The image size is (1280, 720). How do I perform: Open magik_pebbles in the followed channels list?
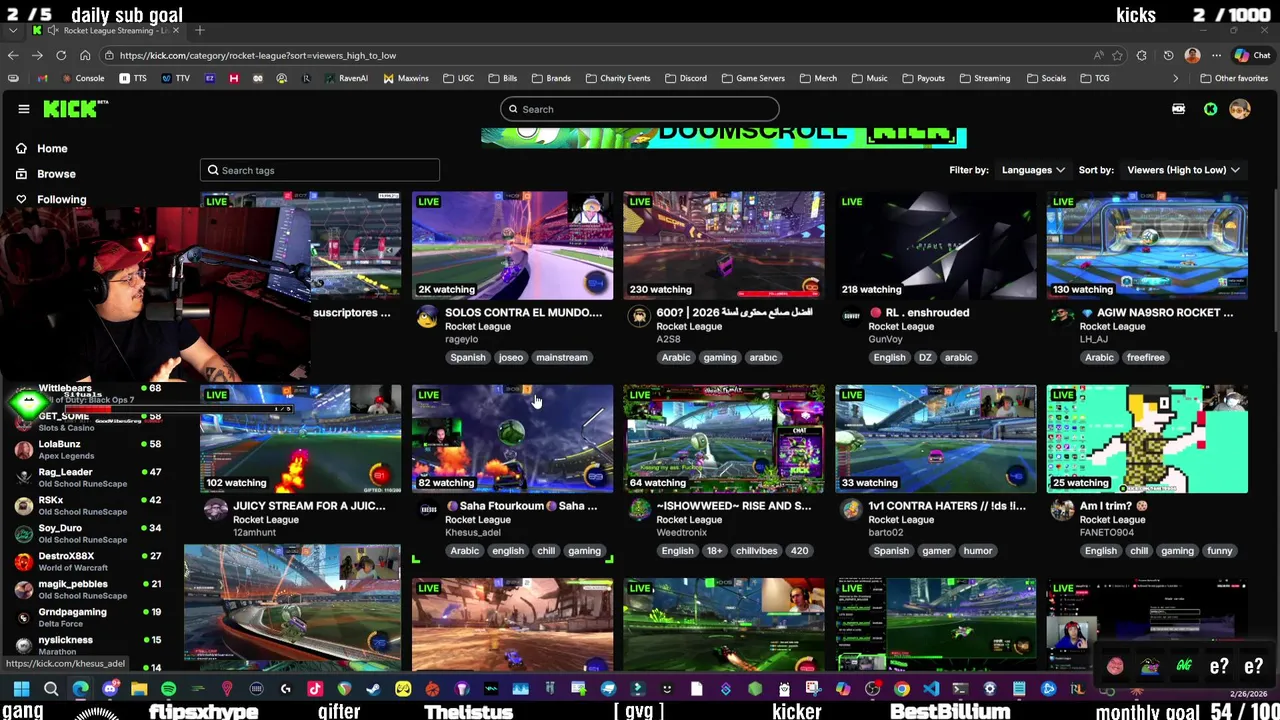pos(88,590)
